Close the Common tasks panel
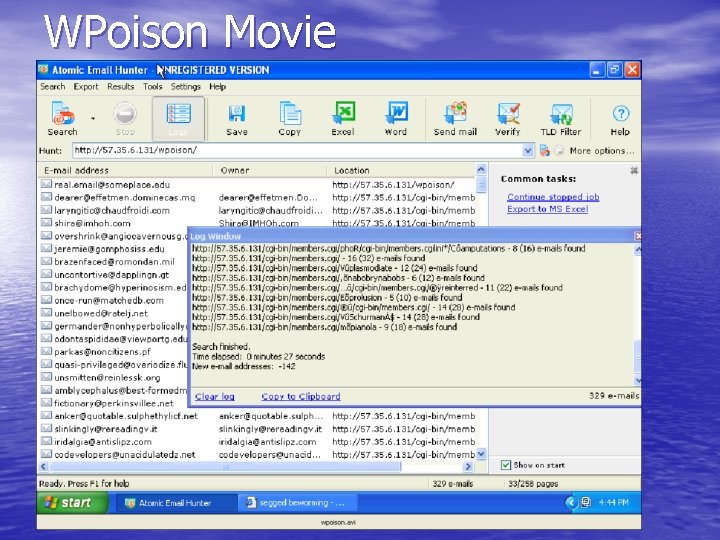This screenshot has width=720, height=540. [x=634, y=170]
